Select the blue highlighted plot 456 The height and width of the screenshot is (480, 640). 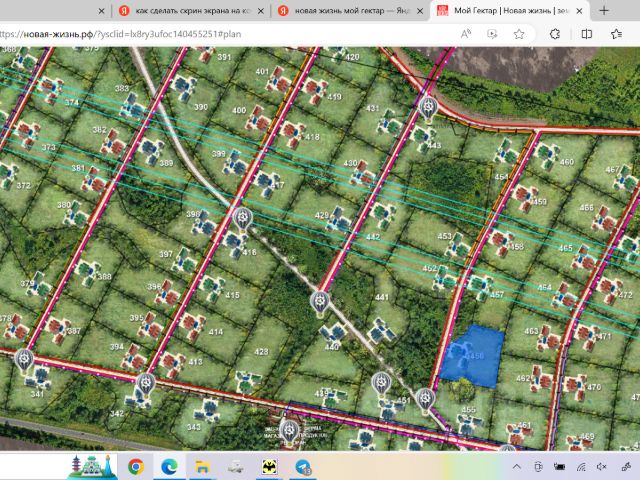tap(473, 356)
